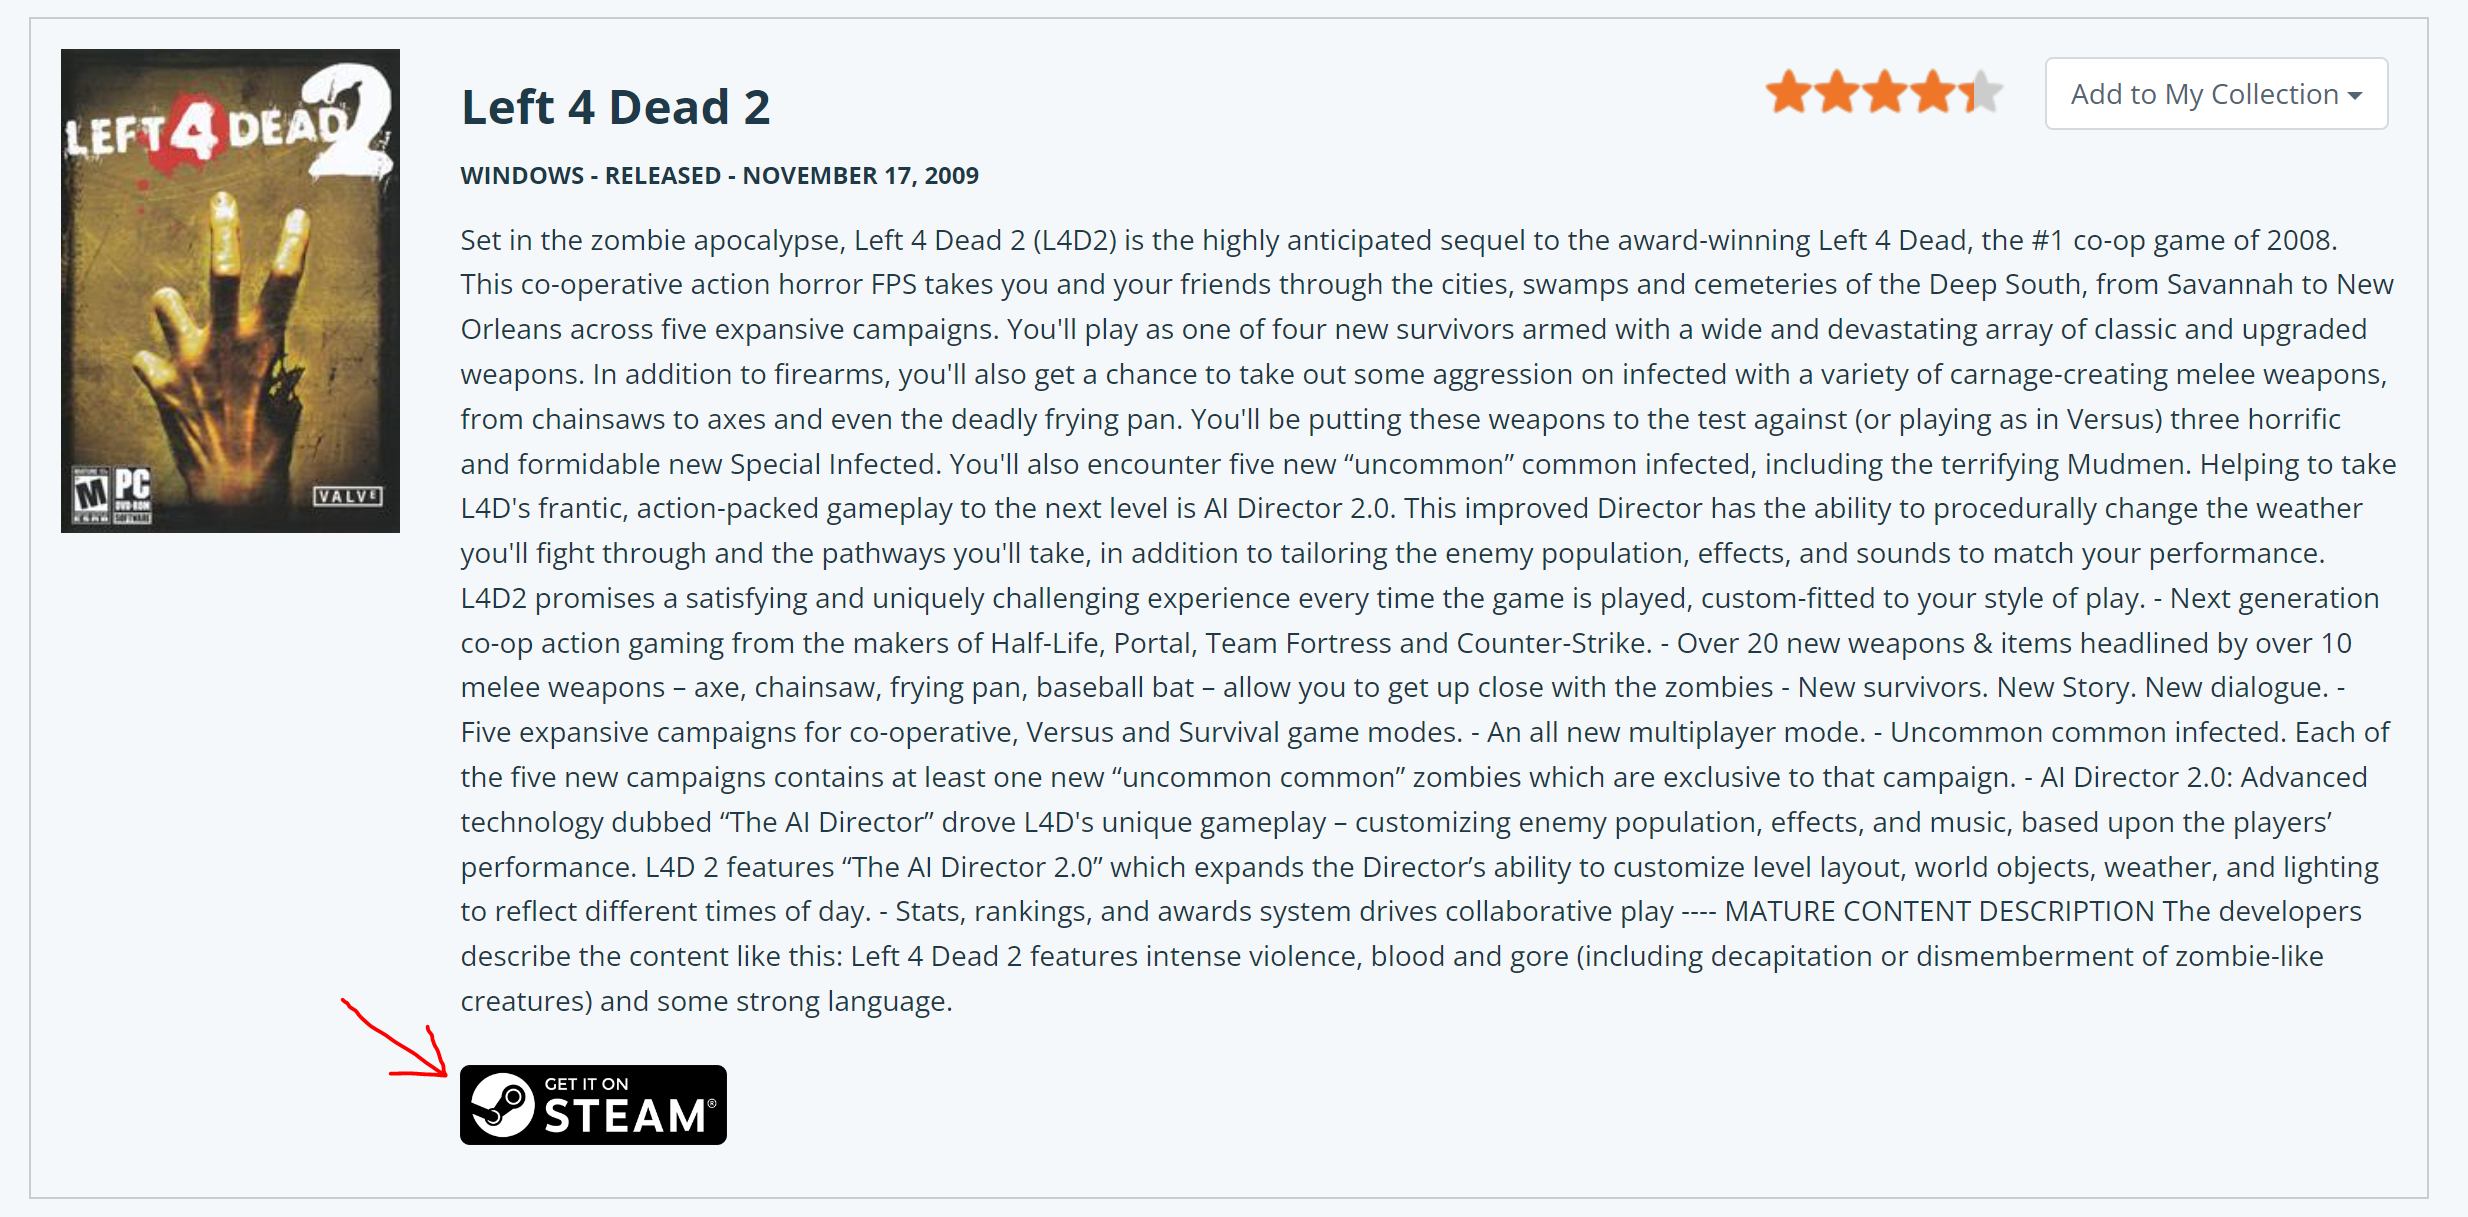Click the WINDOWS platform label
2468x1217 pixels.
(x=522, y=176)
